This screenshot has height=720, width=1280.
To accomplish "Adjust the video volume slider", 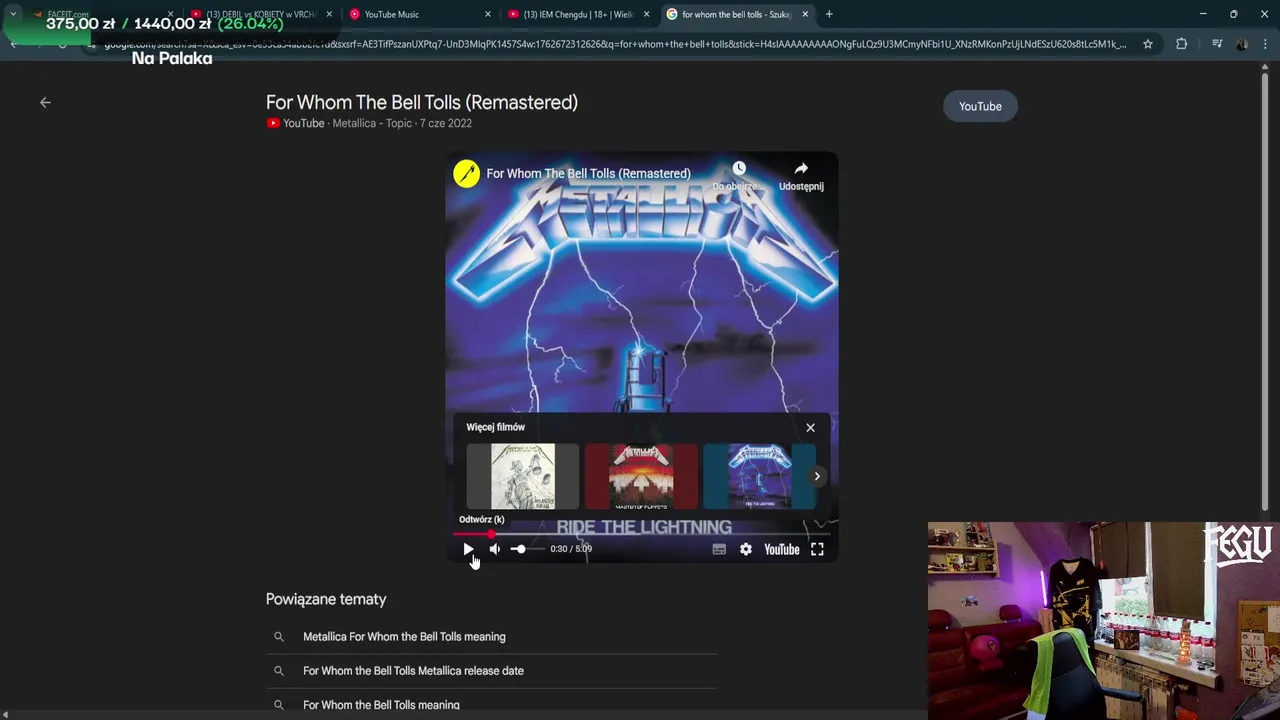I will (x=526, y=548).
